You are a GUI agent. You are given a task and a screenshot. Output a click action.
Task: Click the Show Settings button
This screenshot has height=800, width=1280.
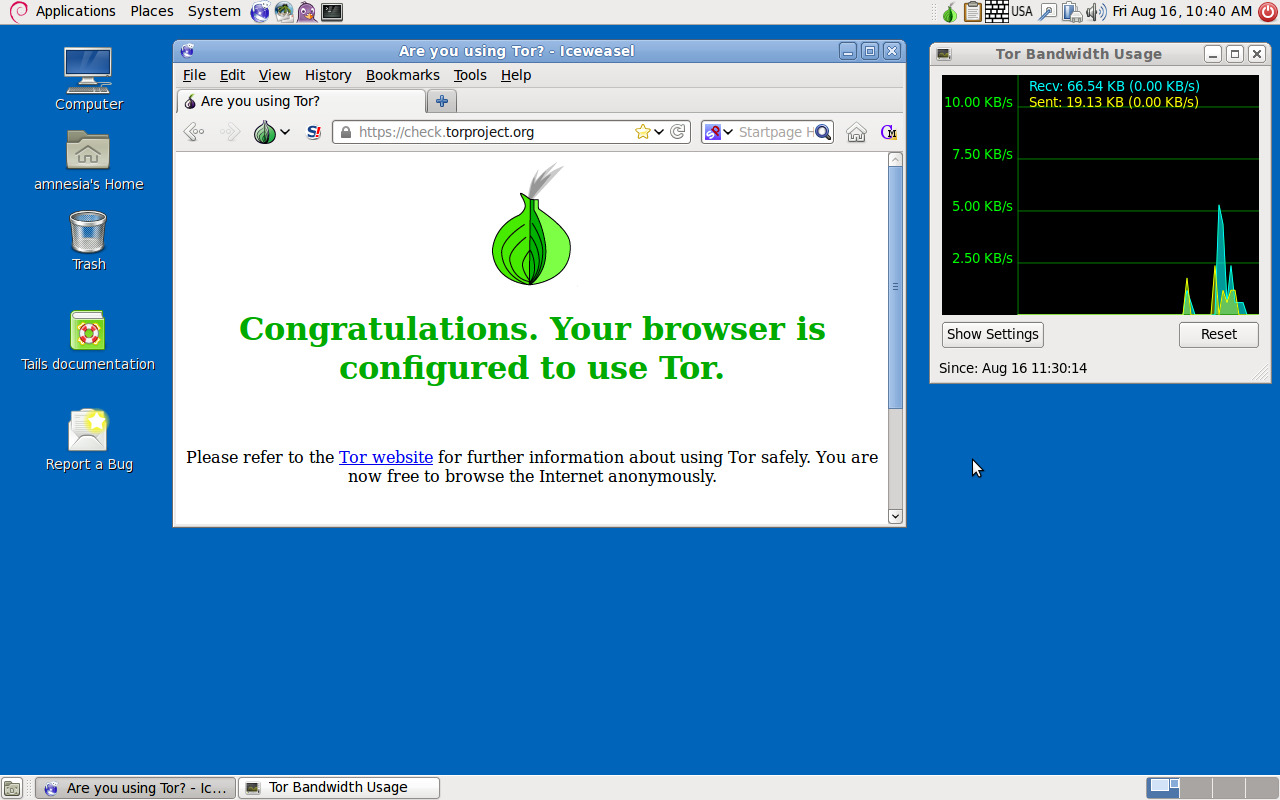pyautogui.click(x=992, y=334)
